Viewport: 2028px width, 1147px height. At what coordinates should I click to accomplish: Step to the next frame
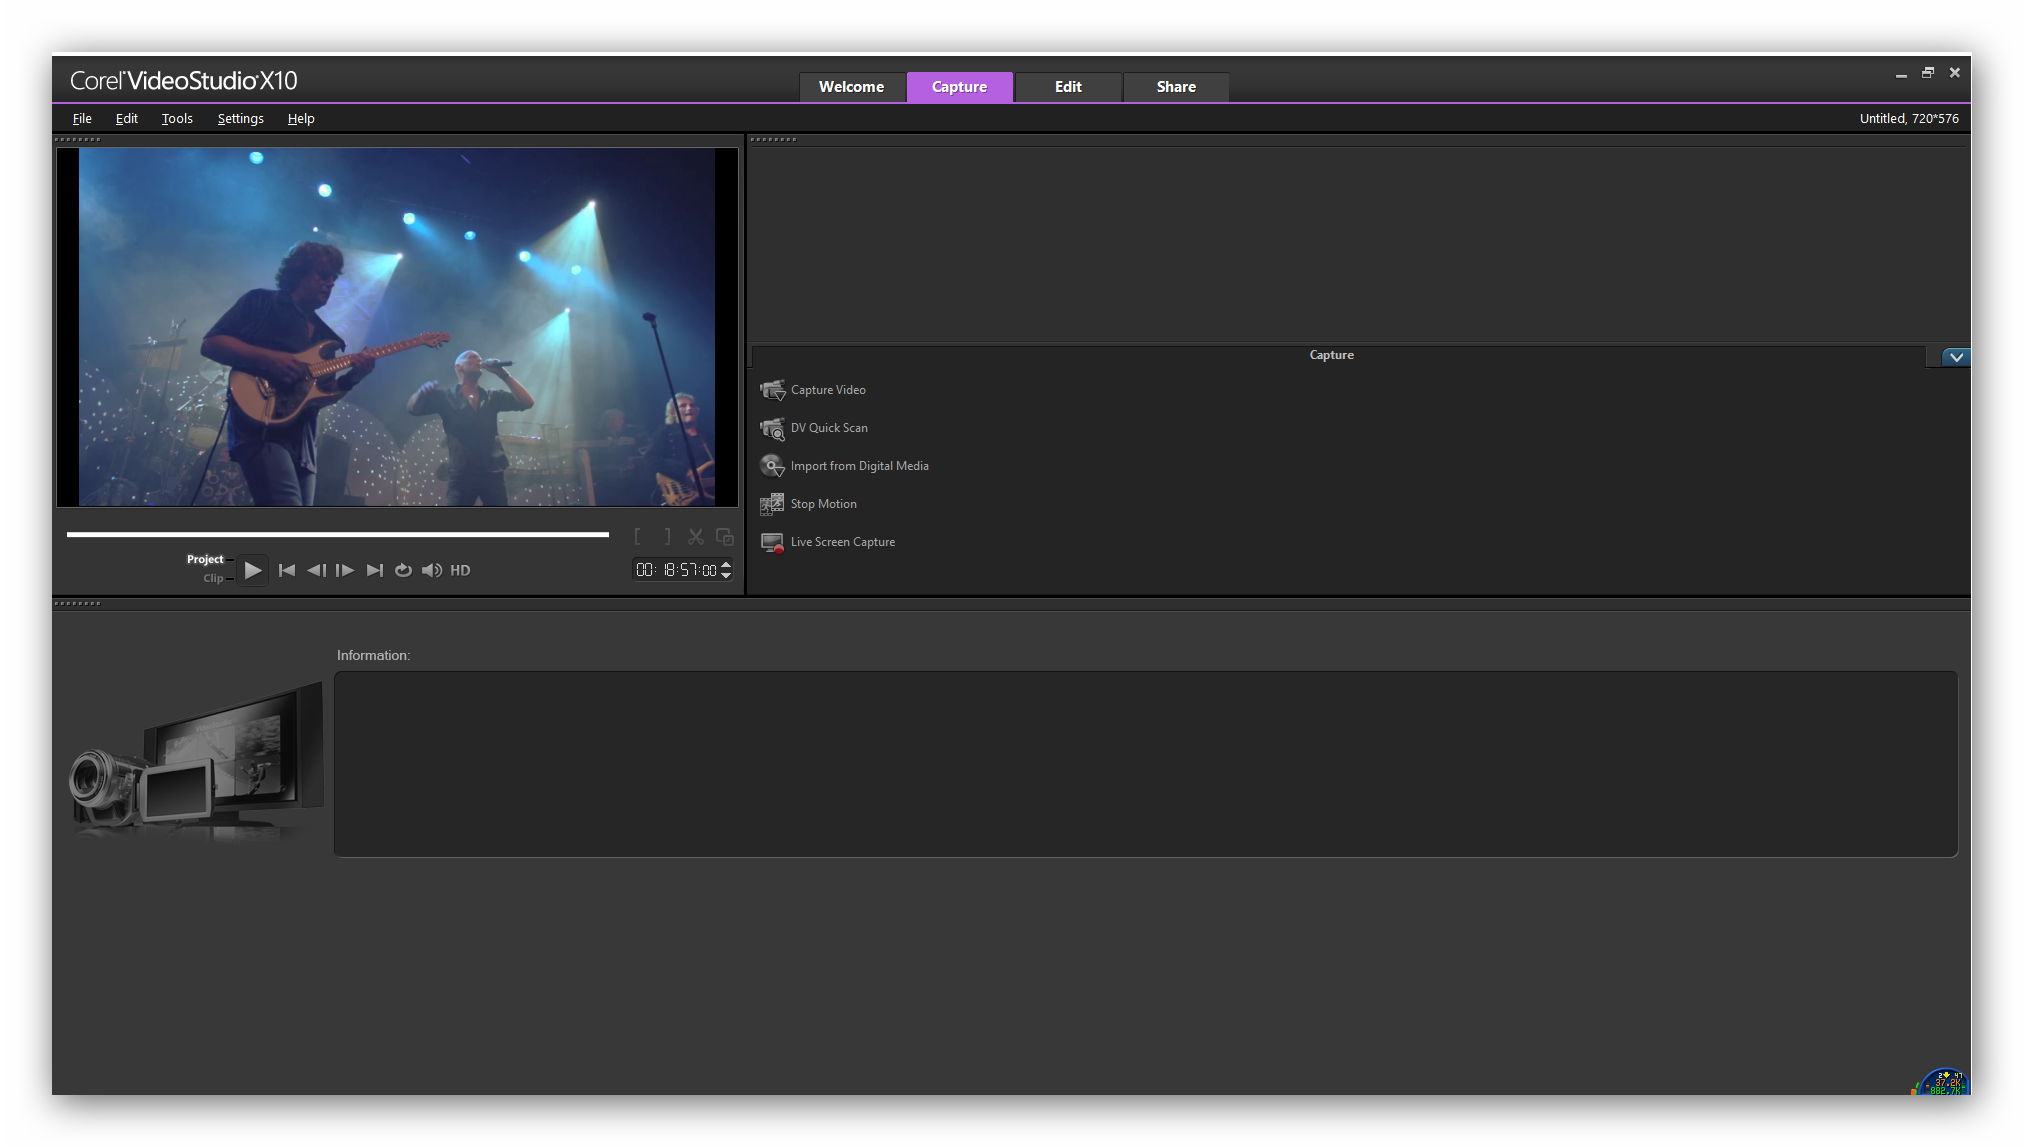[345, 570]
